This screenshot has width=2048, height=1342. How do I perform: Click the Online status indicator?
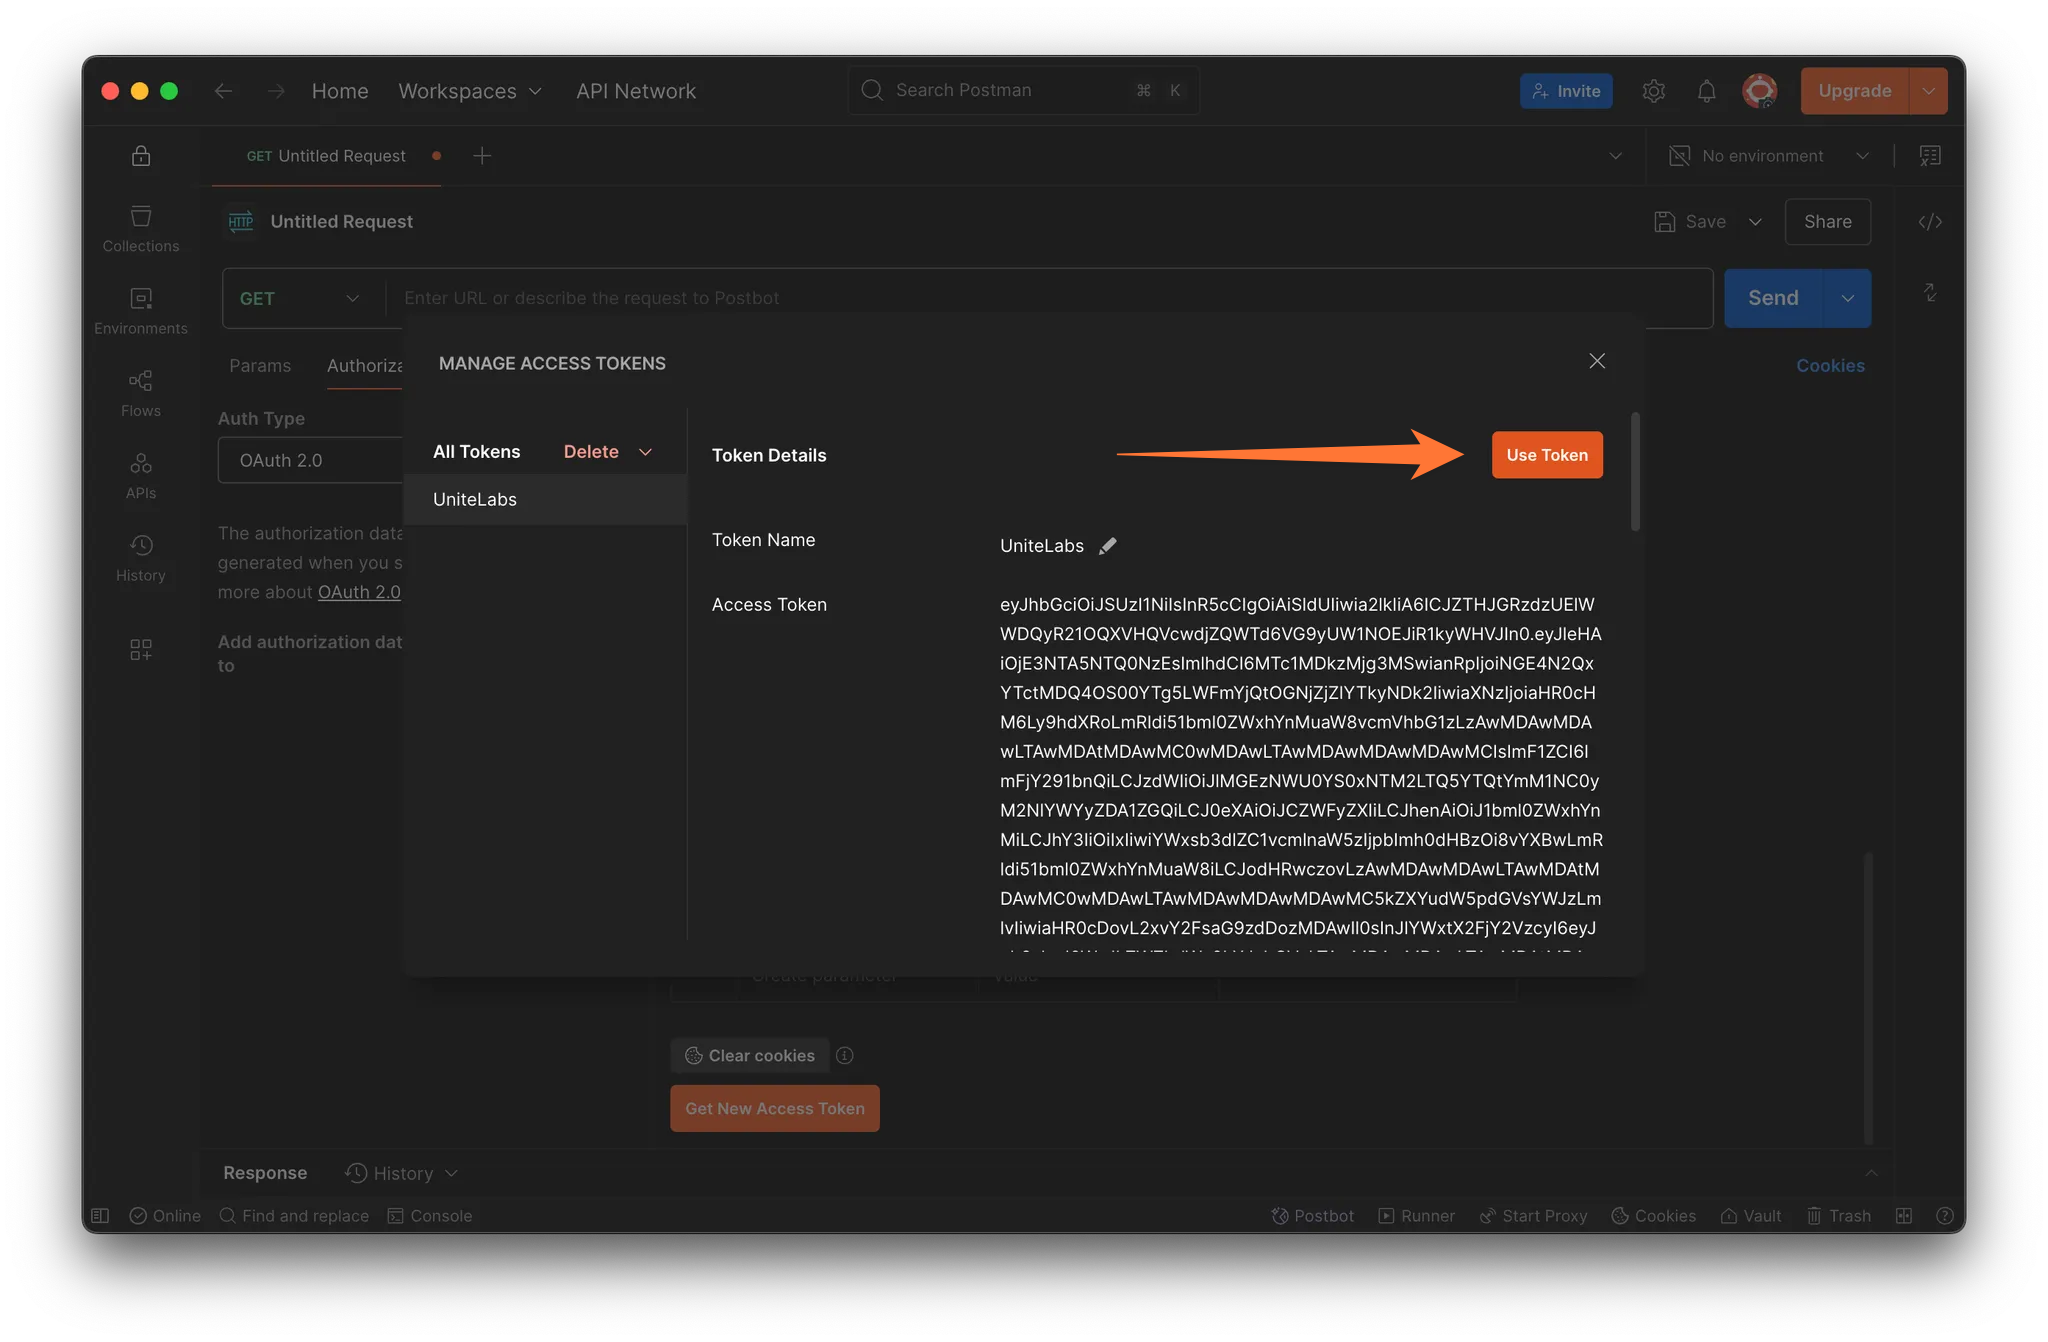click(x=165, y=1216)
